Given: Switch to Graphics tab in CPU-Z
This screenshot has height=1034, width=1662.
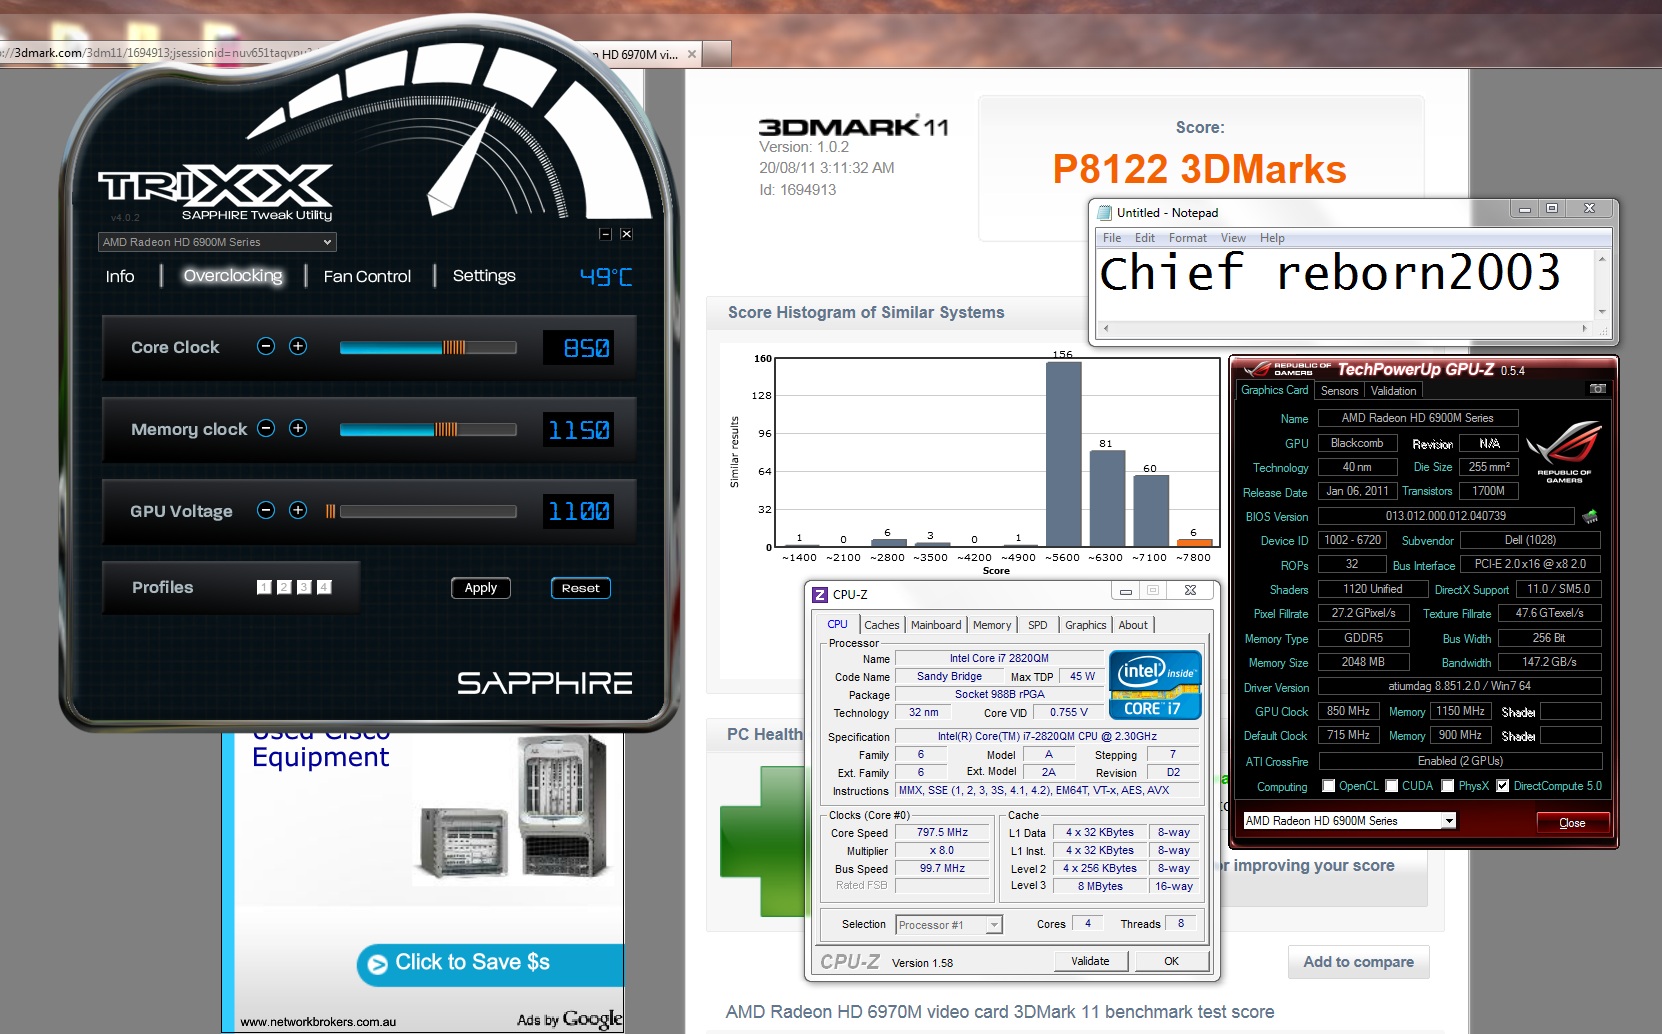Looking at the screenshot, I should click(x=1085, y=625).
